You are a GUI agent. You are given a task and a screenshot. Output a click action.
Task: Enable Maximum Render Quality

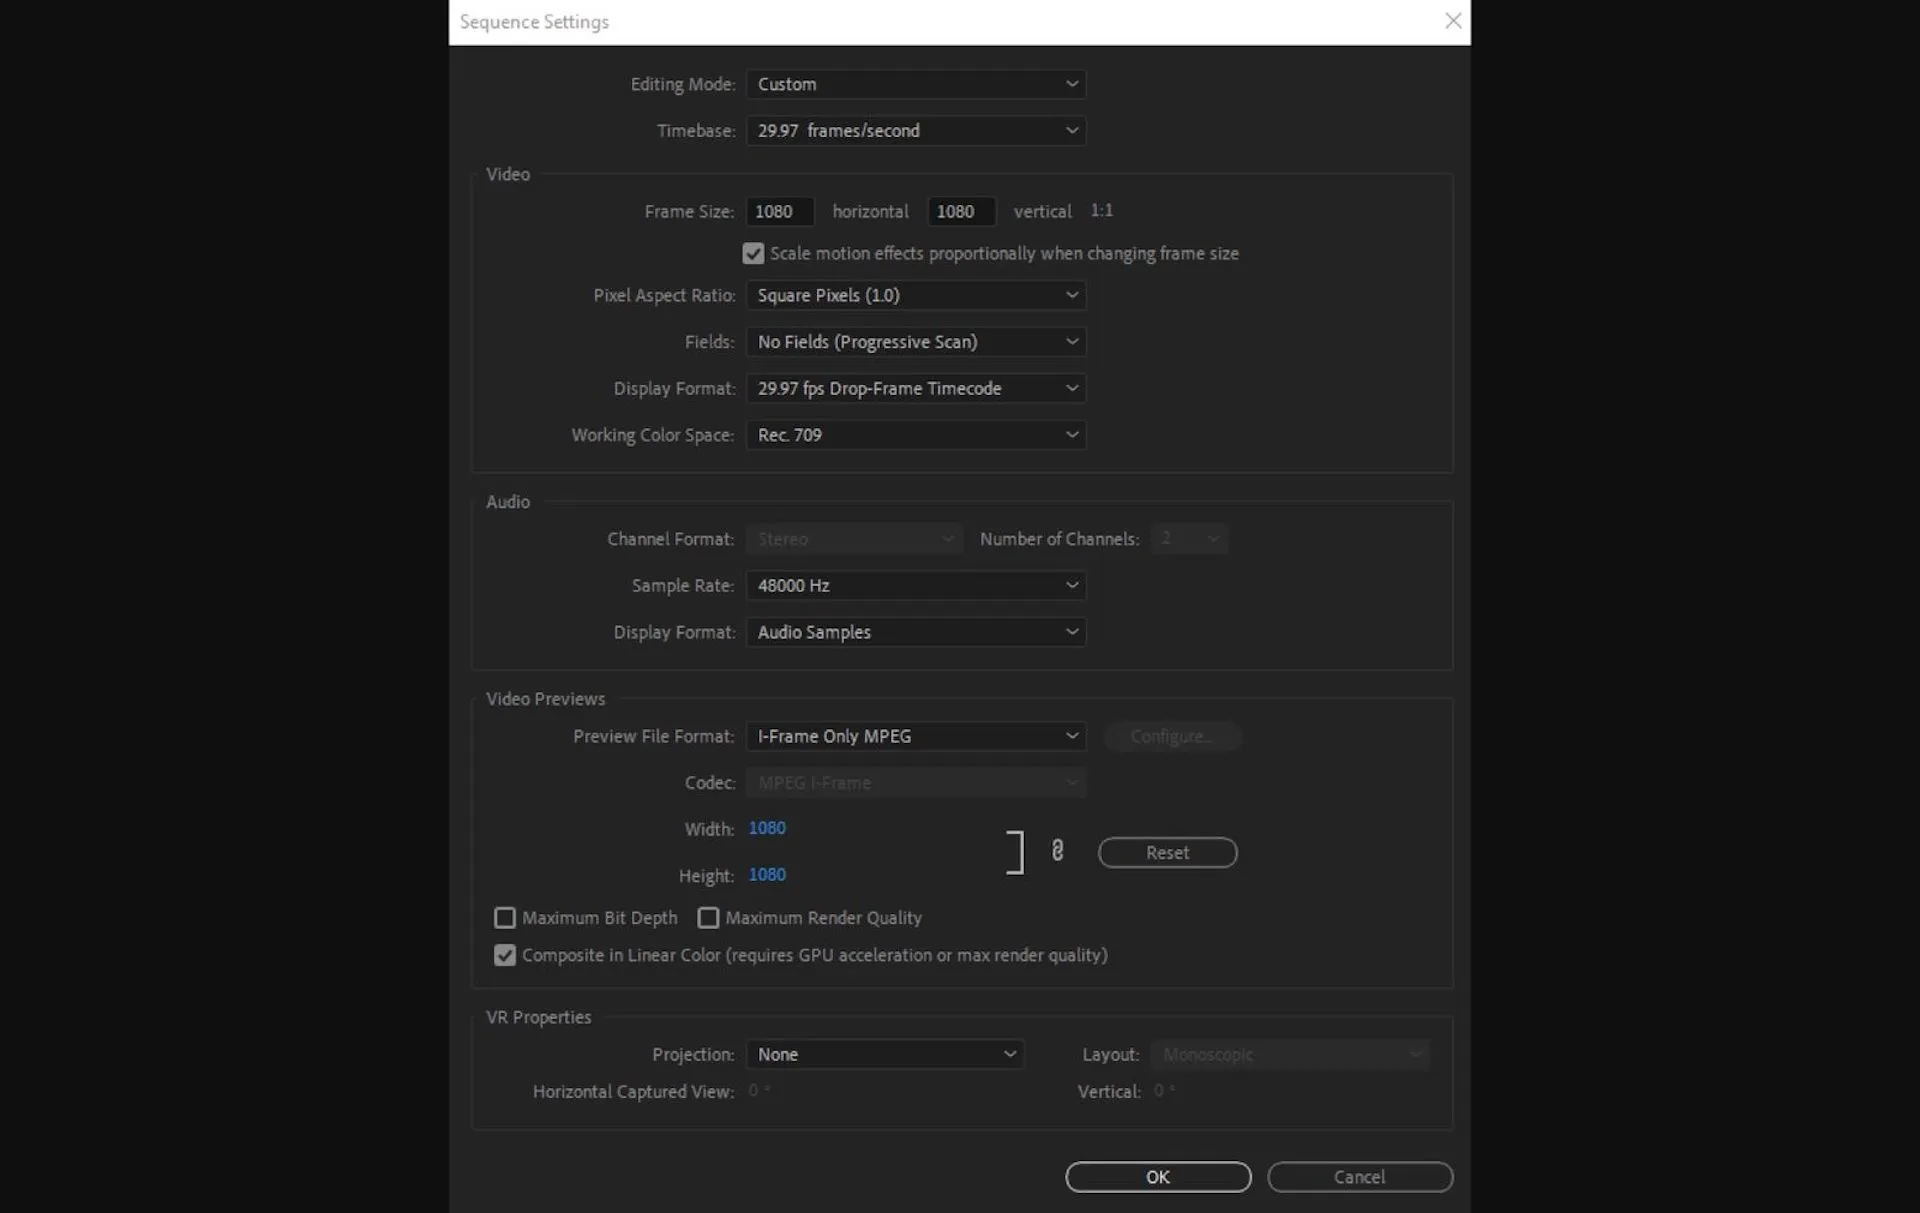click(x=708, y=917)
